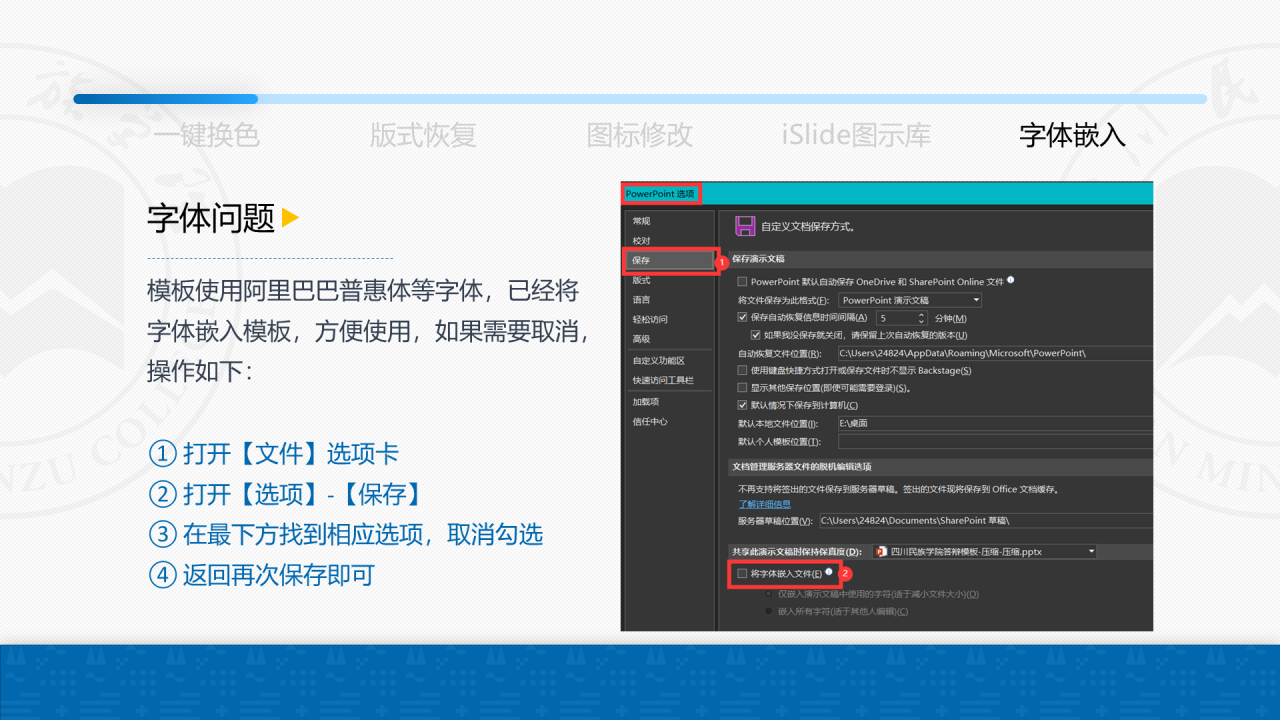Select the 字体嵌入 slide section
1280x720 pixels.
tap(1073, 135)
